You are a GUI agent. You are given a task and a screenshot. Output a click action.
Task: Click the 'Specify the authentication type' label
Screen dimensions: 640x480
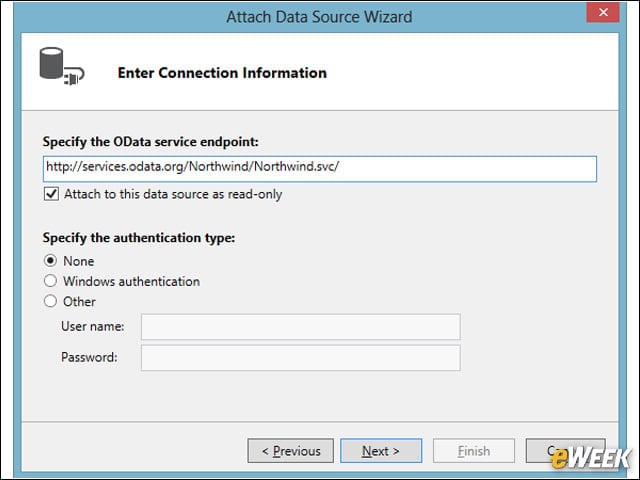click(139, 238)
